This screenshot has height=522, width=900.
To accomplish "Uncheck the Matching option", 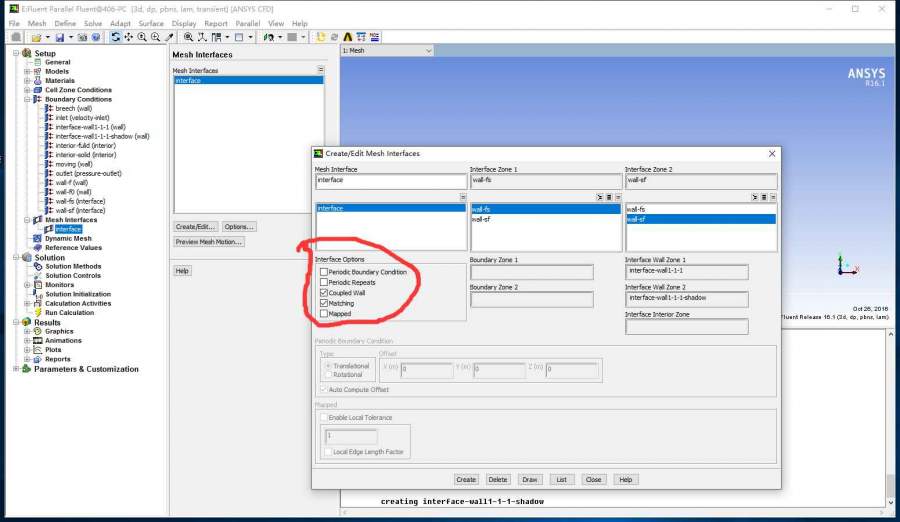I will coord(324,303).
